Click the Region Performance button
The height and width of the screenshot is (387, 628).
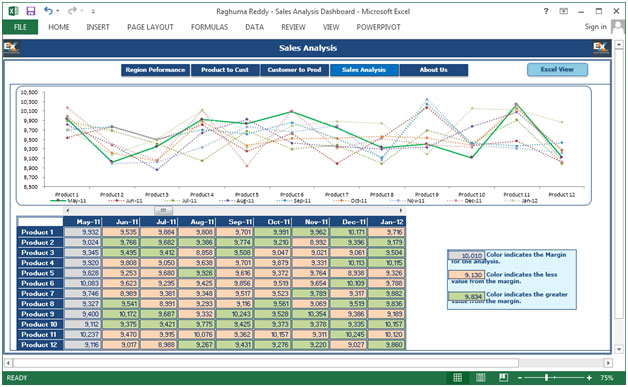click(x=155, y=70)
